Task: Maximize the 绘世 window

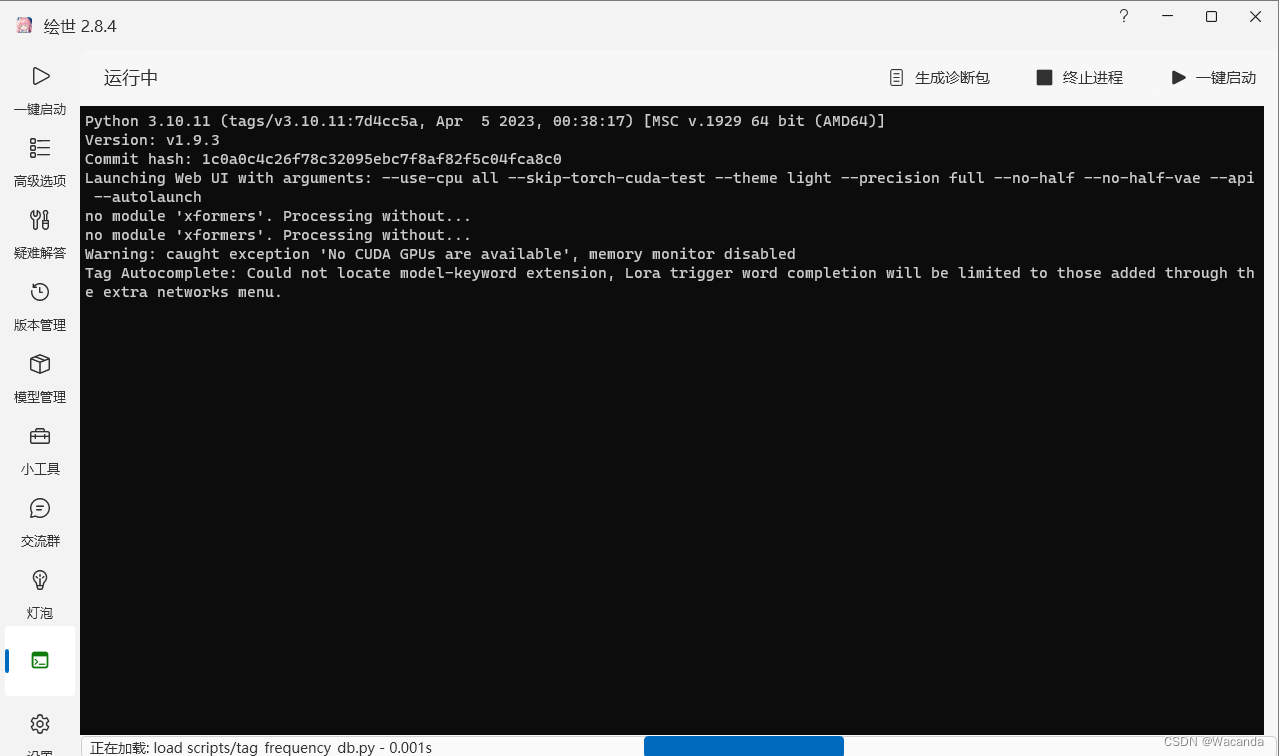Action: point(1211,17)
